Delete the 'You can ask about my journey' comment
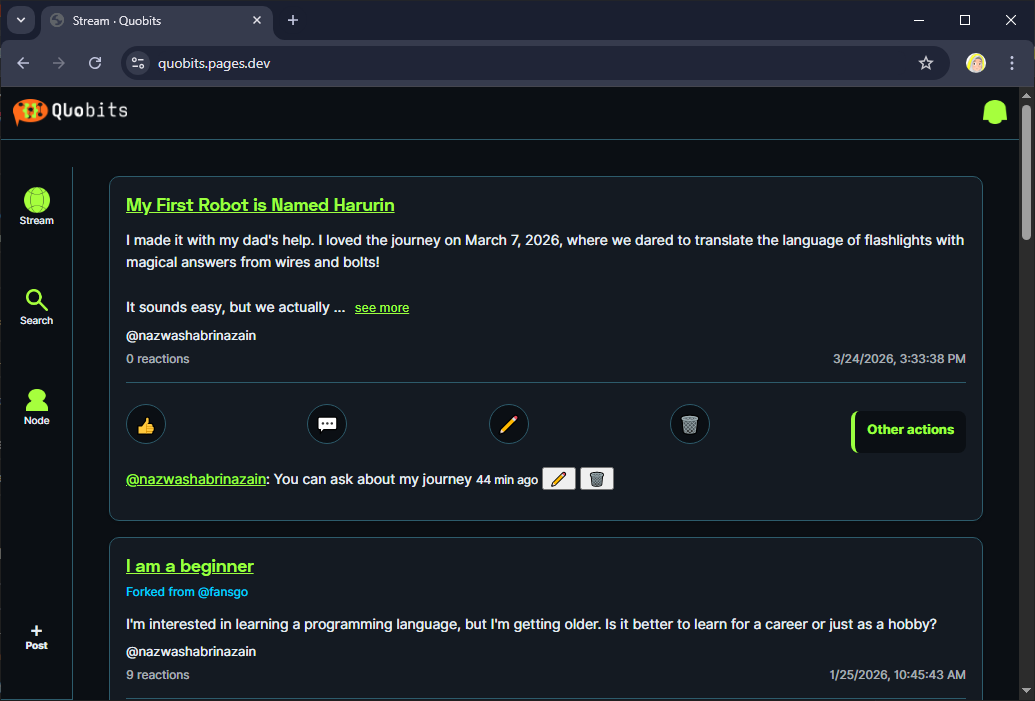The height and width of the screenshot is (701, 1035). (x=597, y=479)
